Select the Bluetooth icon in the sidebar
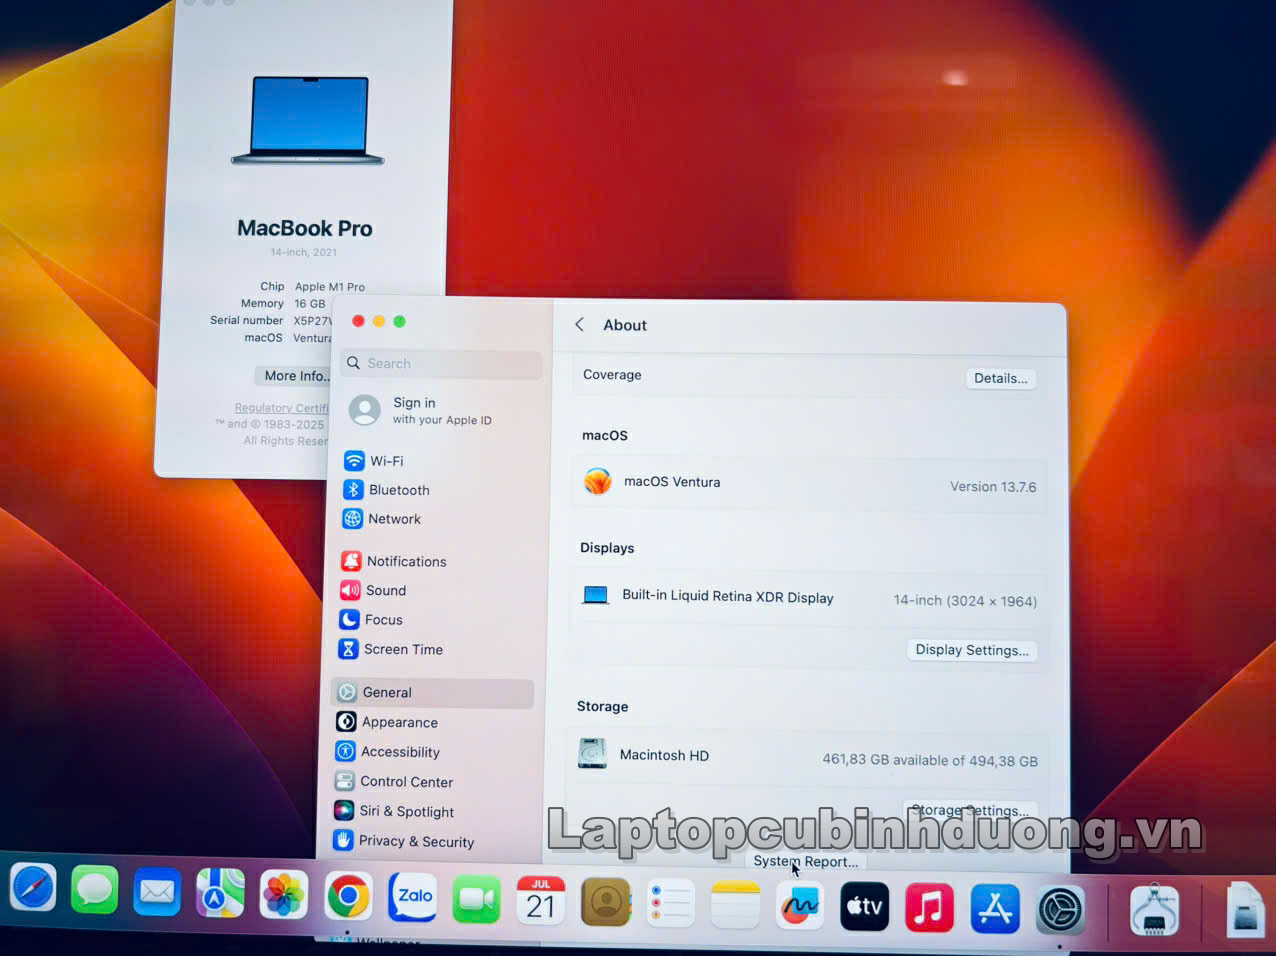The image size is (1276, 956). tap(353, 490)
